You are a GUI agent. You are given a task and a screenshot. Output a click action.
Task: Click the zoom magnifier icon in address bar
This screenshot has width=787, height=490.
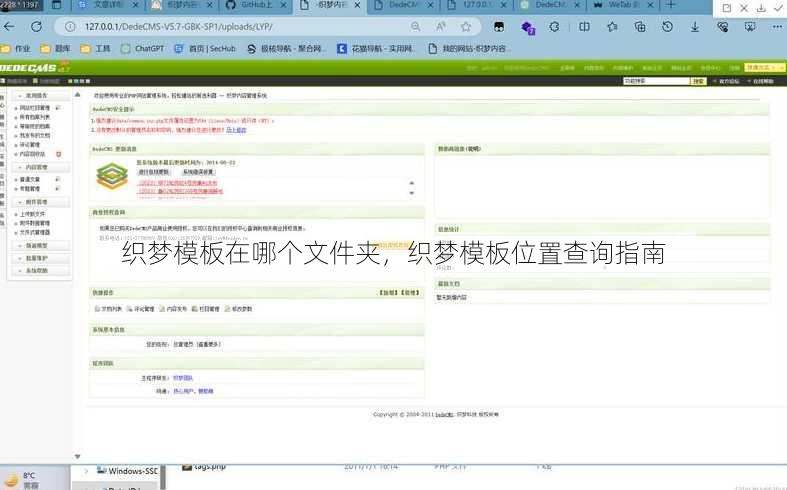click(x=415, y=27)
